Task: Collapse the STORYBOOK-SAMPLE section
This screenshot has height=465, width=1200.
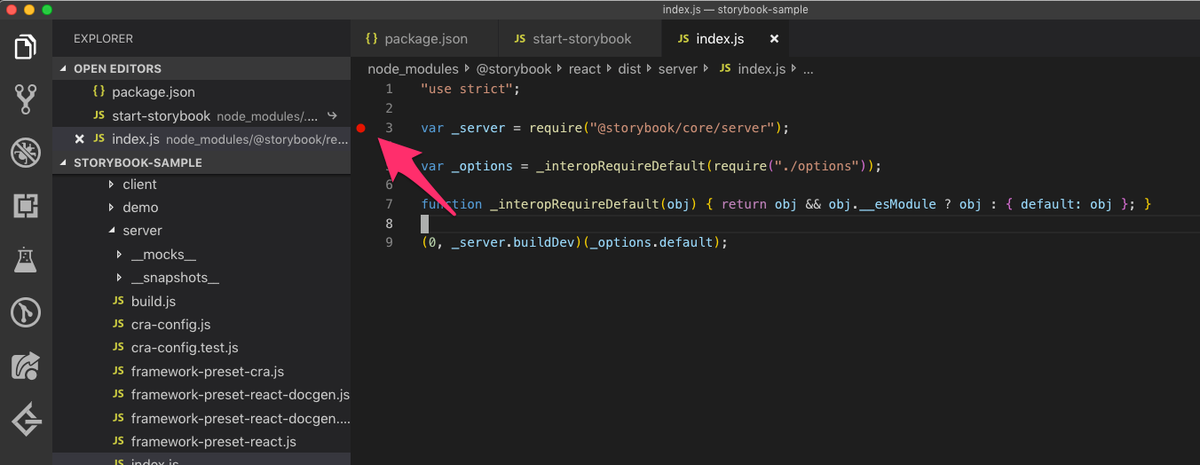Action: click(65, 162)
